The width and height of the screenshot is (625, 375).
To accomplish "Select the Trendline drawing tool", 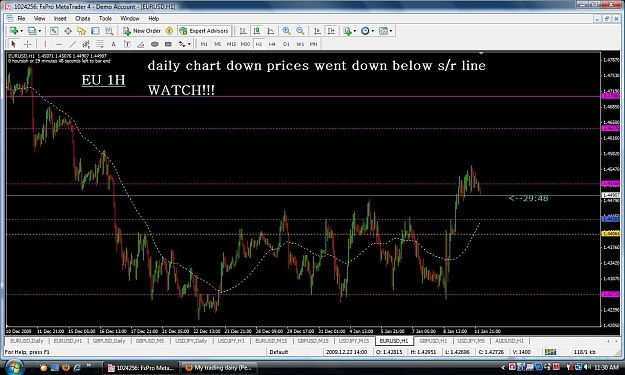I will click(x=72, y=44).
